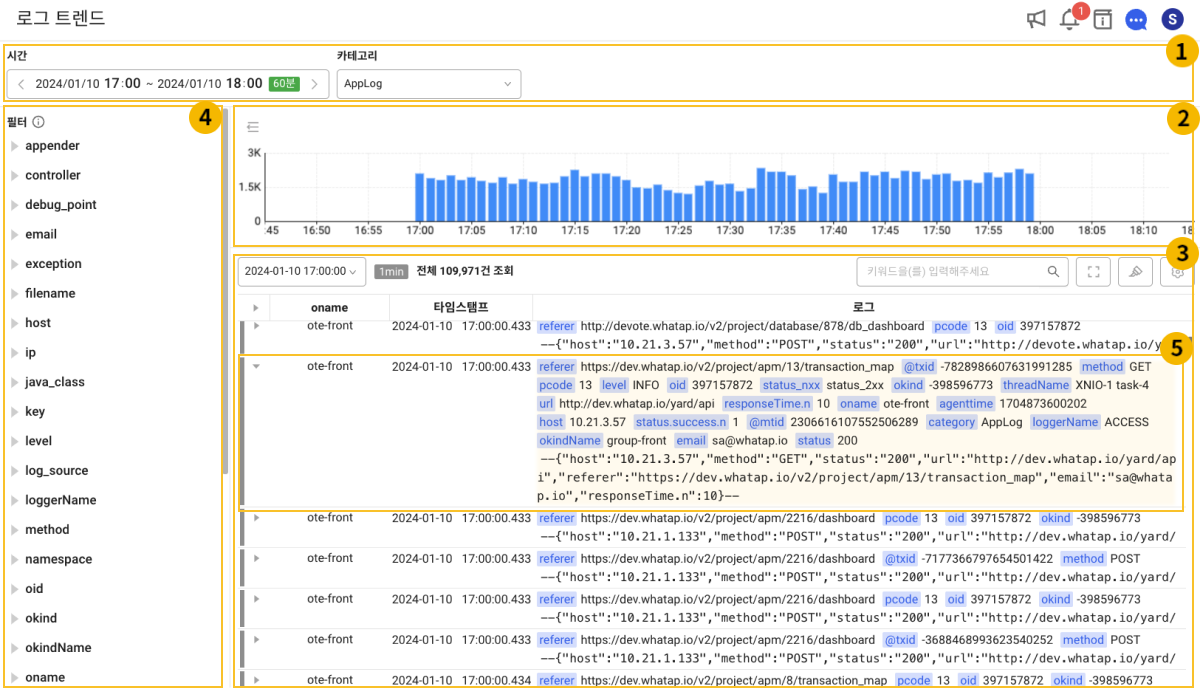Expand the okindName filter
Image resolution: width=1201 pixels, height=688 pixels.
click(x=15, y=648)
